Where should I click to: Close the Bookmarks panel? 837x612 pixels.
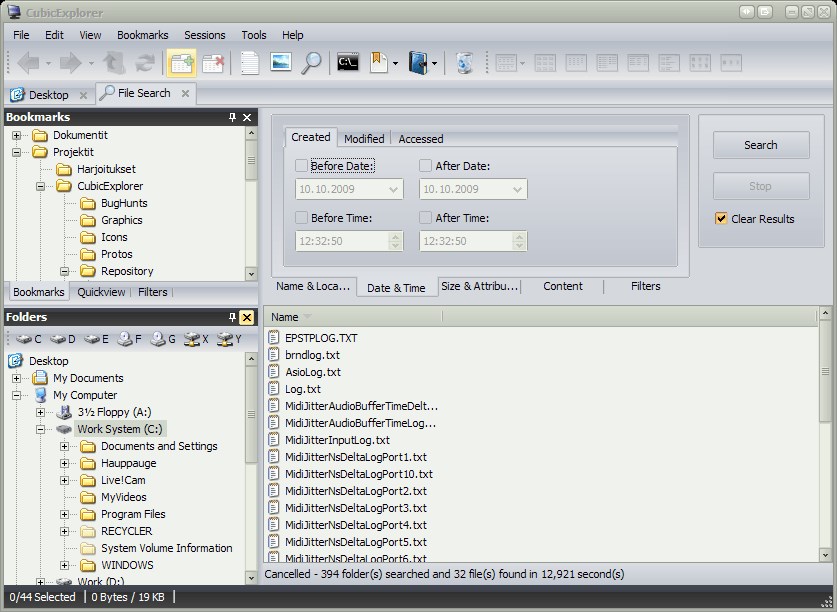click(x=247, y=117)
